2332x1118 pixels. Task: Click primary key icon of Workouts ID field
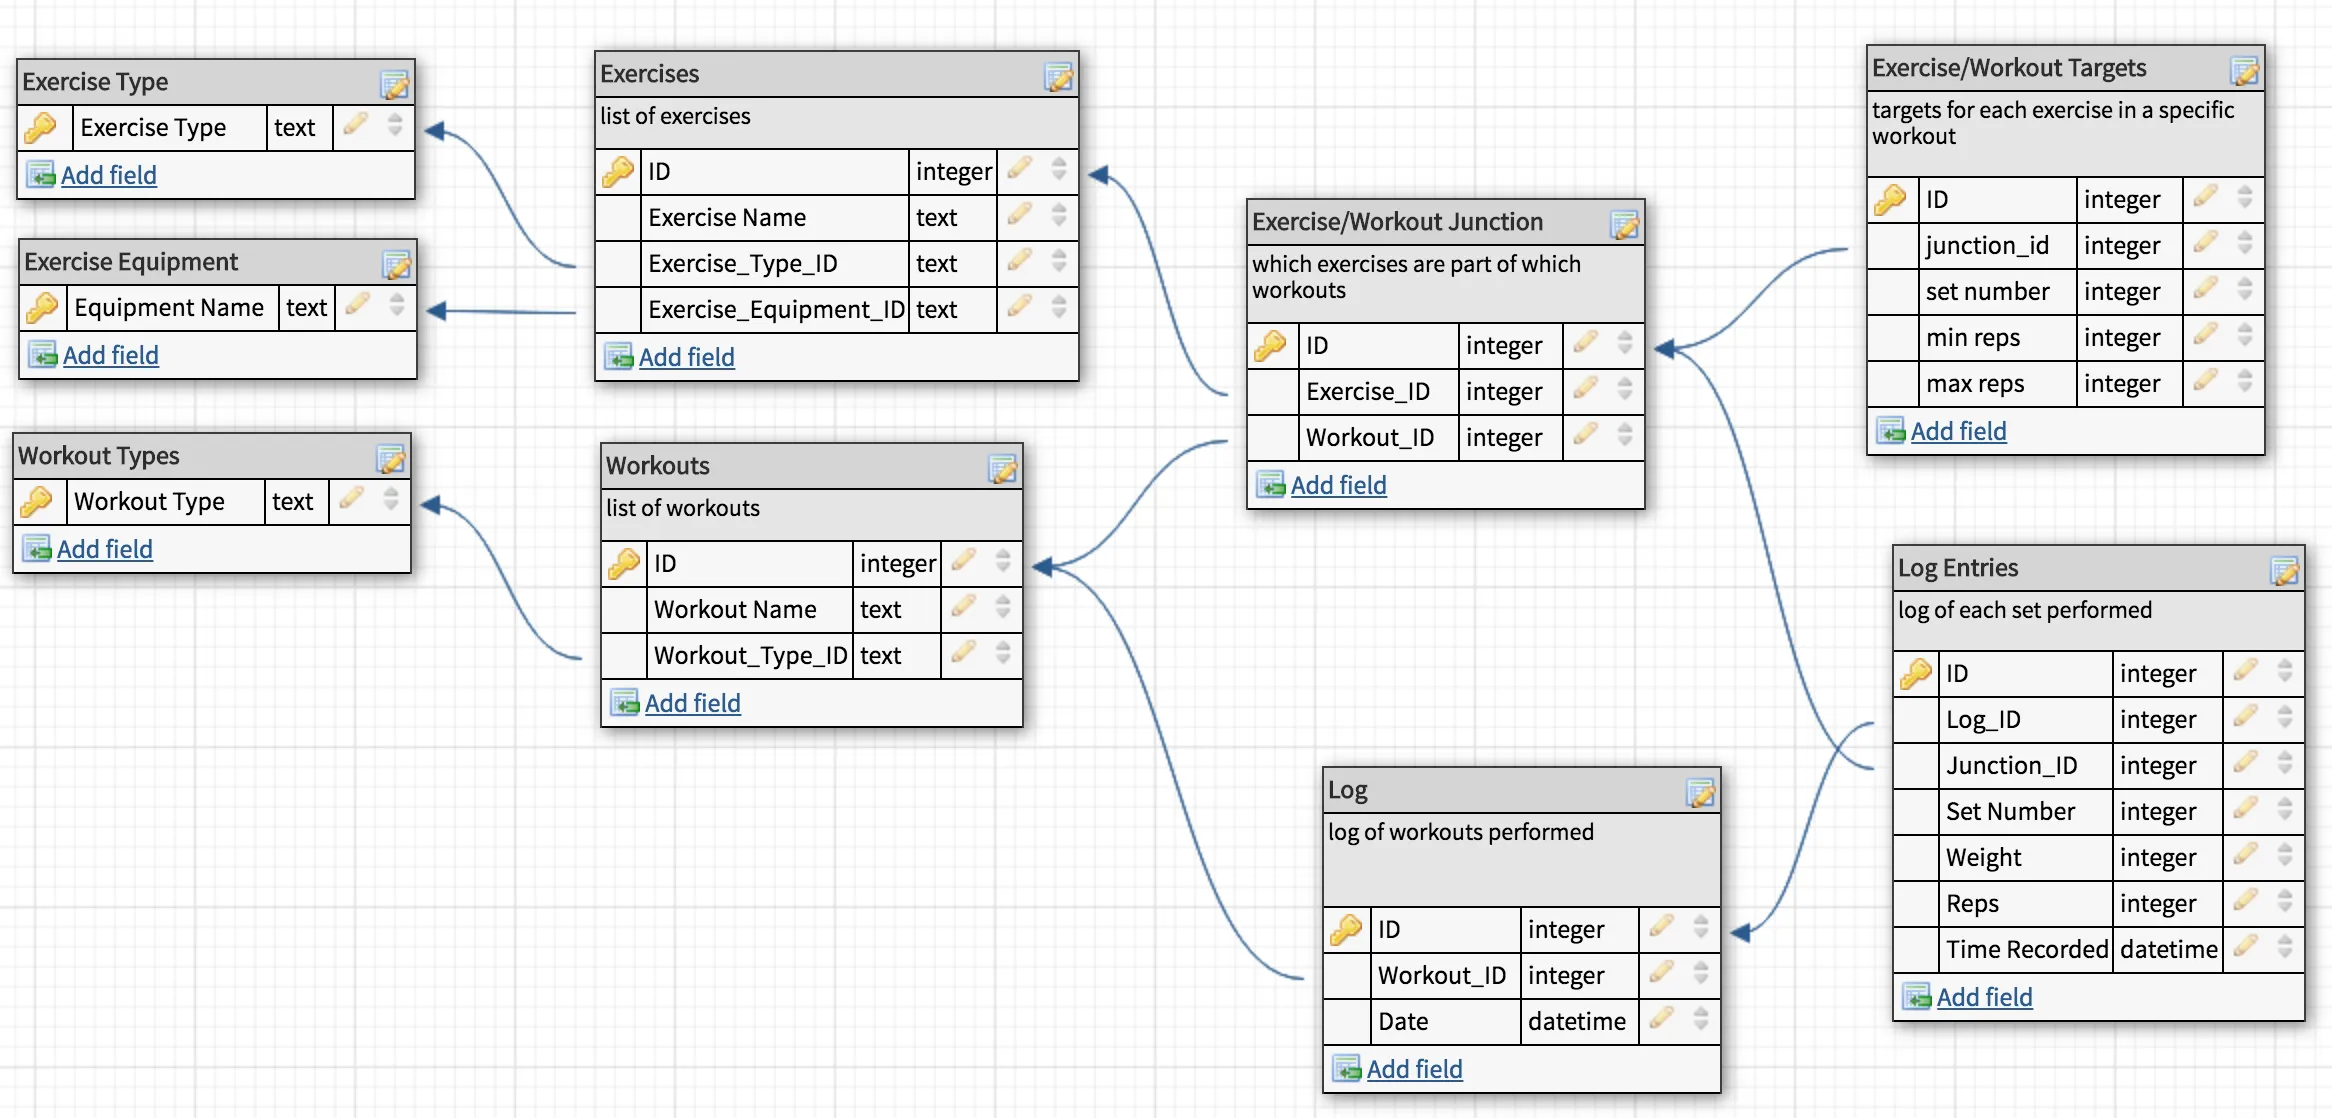point(624,564)
